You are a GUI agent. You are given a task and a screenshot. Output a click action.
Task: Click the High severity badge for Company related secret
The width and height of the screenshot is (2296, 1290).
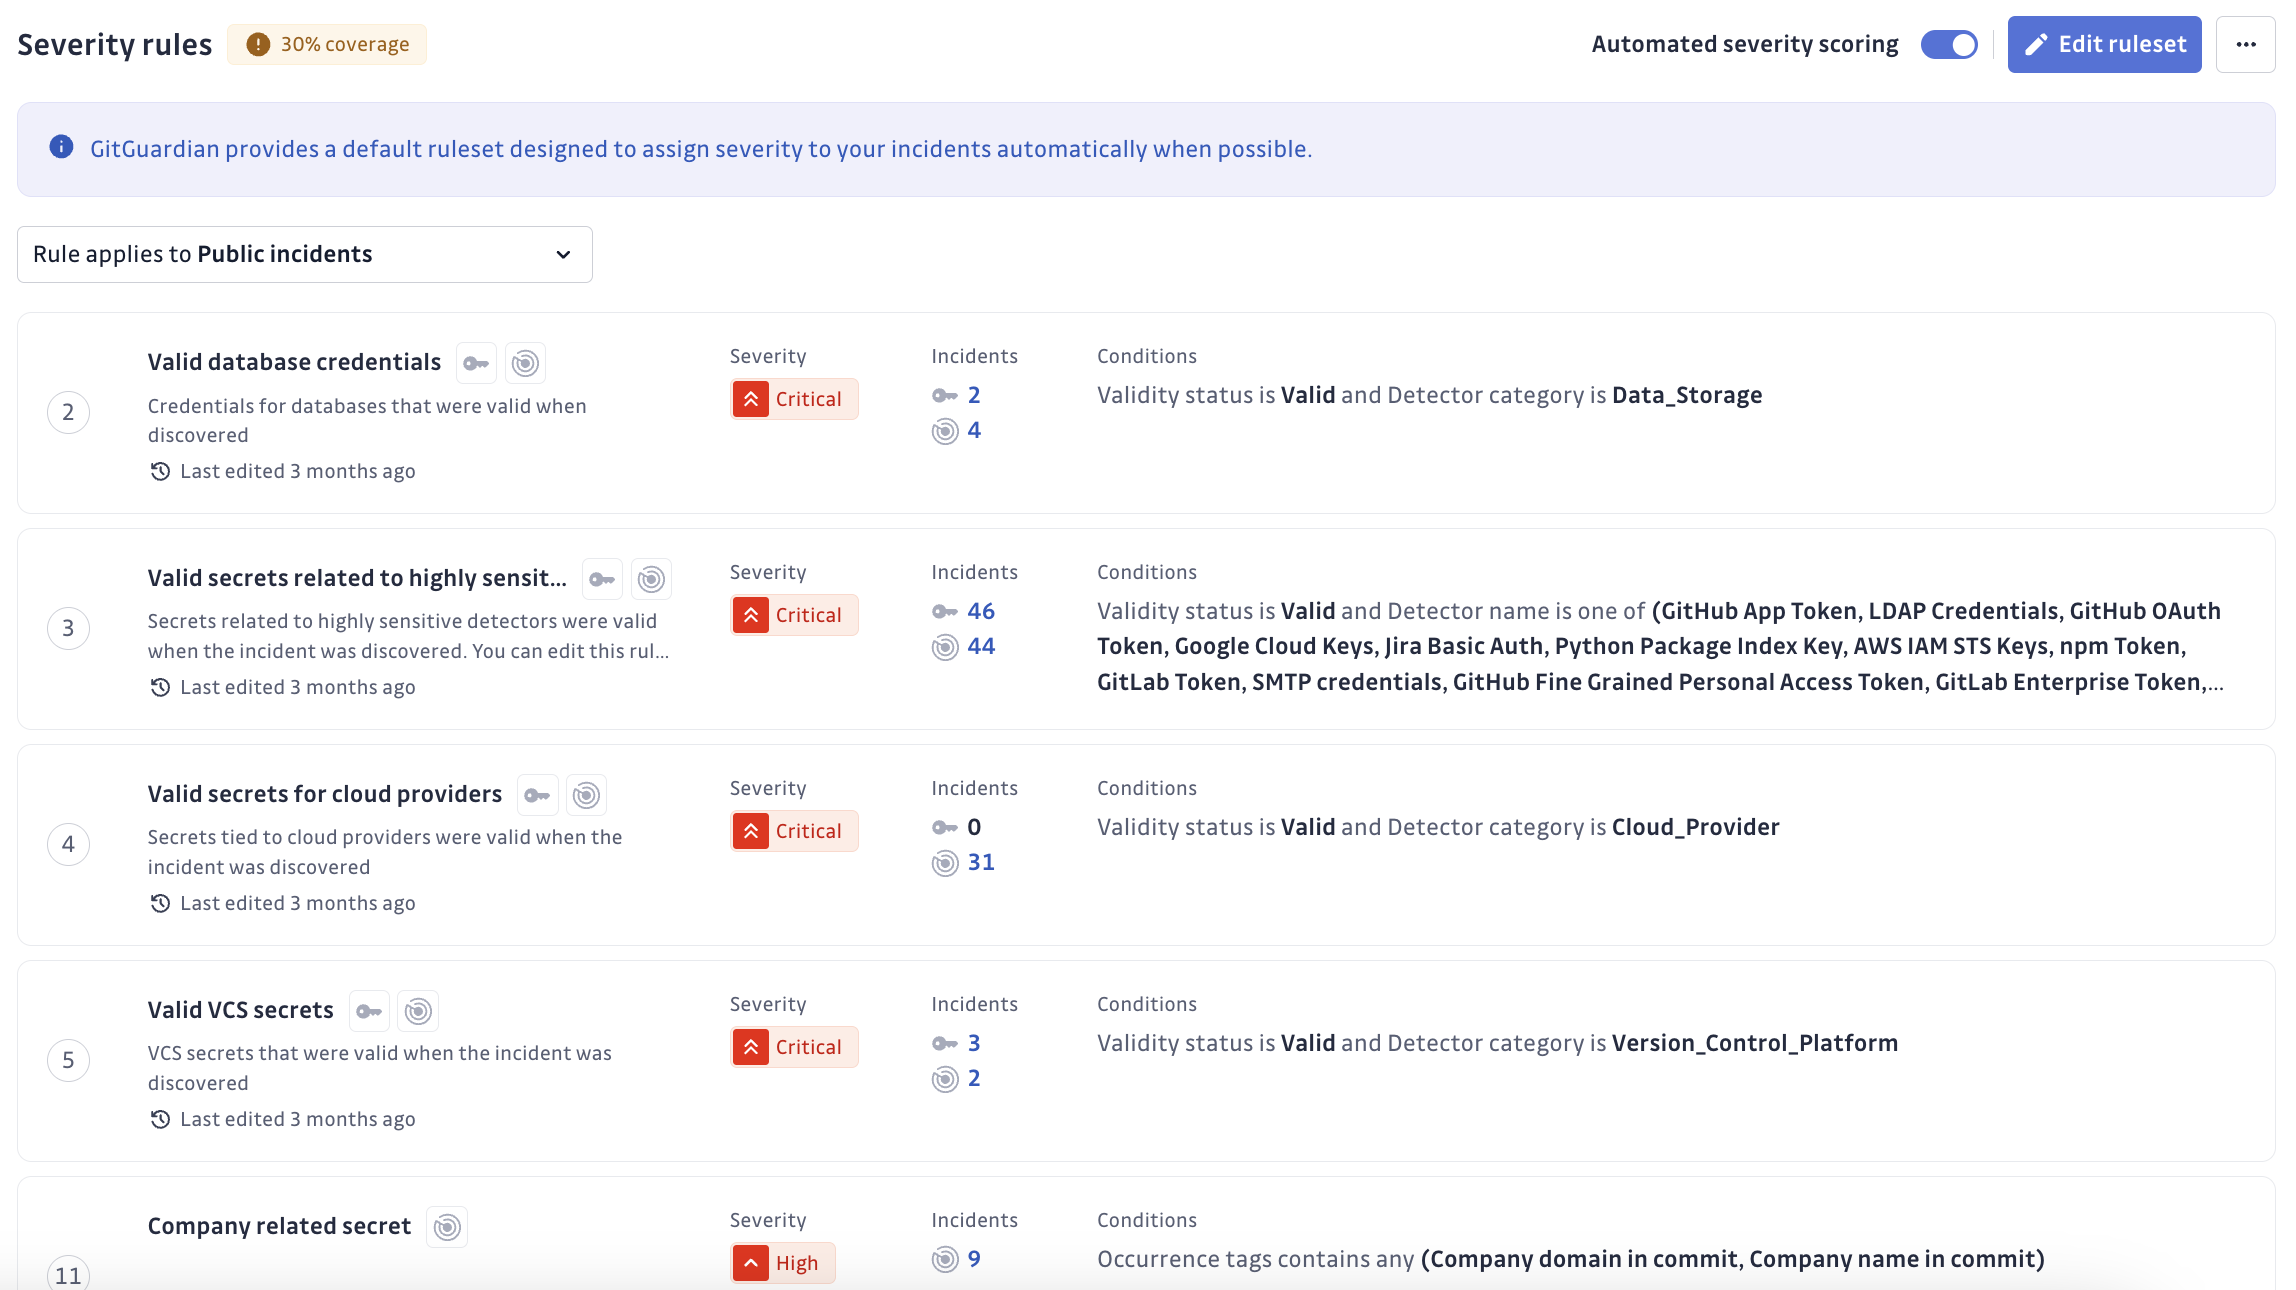[x=783, y=1263]
